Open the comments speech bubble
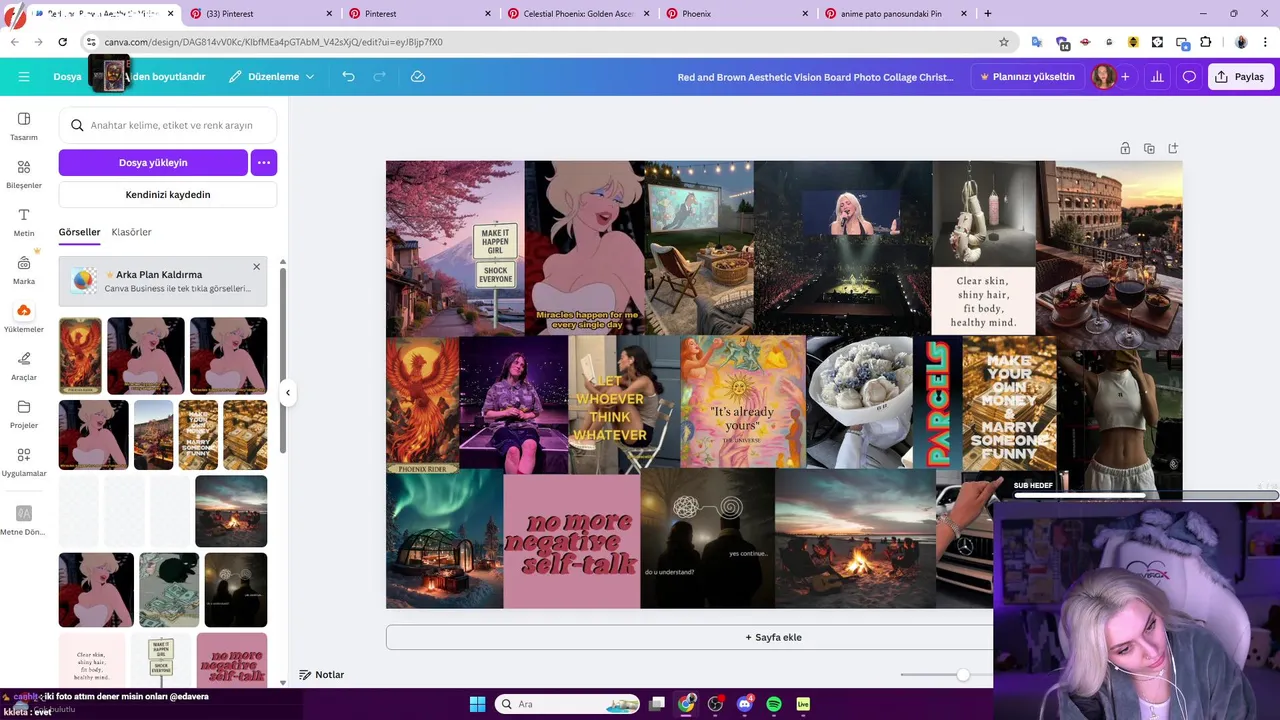Viewport: 1280px width, 720px height. coord(1189,77)
